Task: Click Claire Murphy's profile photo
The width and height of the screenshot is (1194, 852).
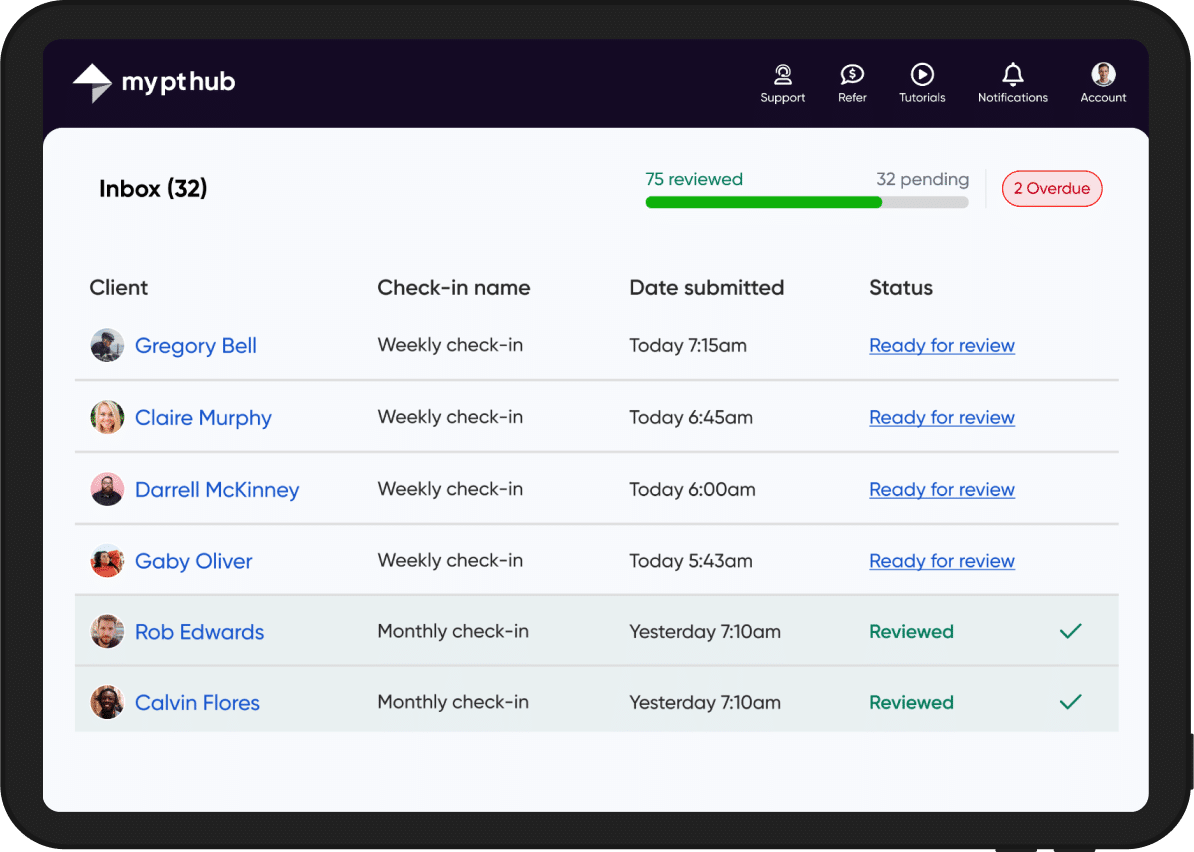Action: click(107, 417)
